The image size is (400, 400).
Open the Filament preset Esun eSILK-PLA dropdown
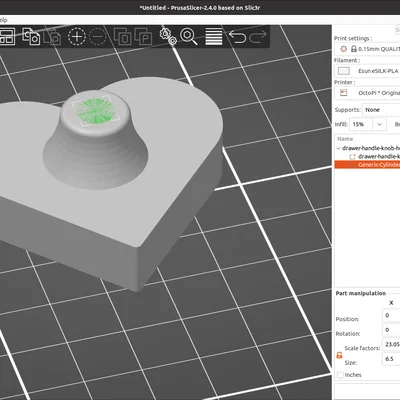pyautogui.click(x=368, y=71)
